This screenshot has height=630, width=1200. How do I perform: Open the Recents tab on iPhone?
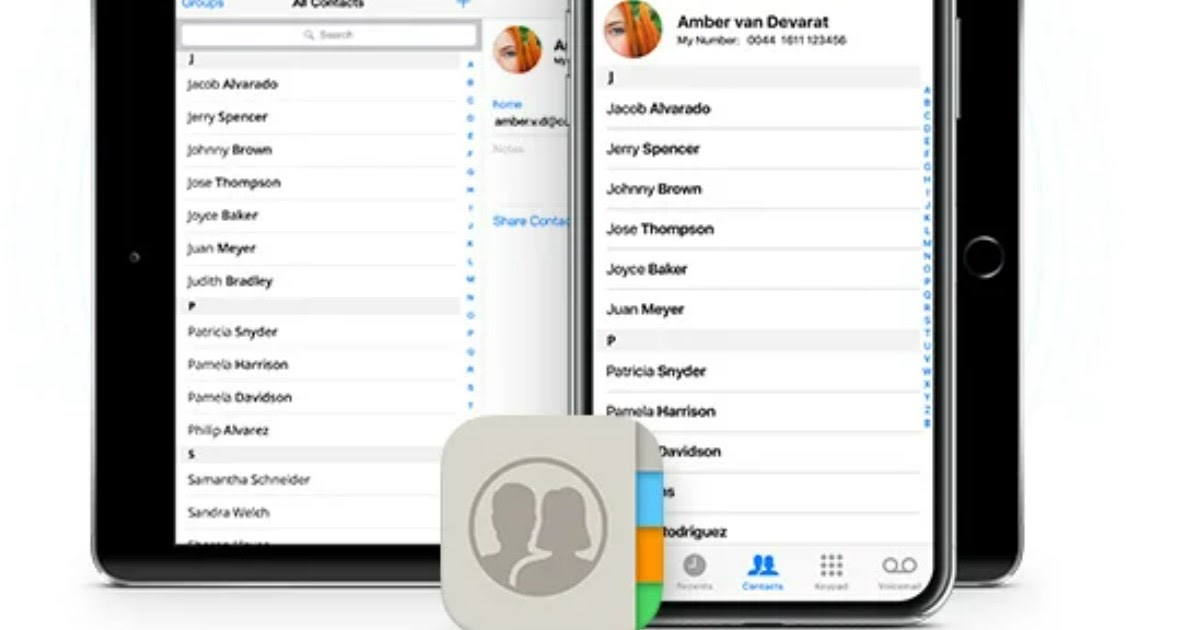695,572
